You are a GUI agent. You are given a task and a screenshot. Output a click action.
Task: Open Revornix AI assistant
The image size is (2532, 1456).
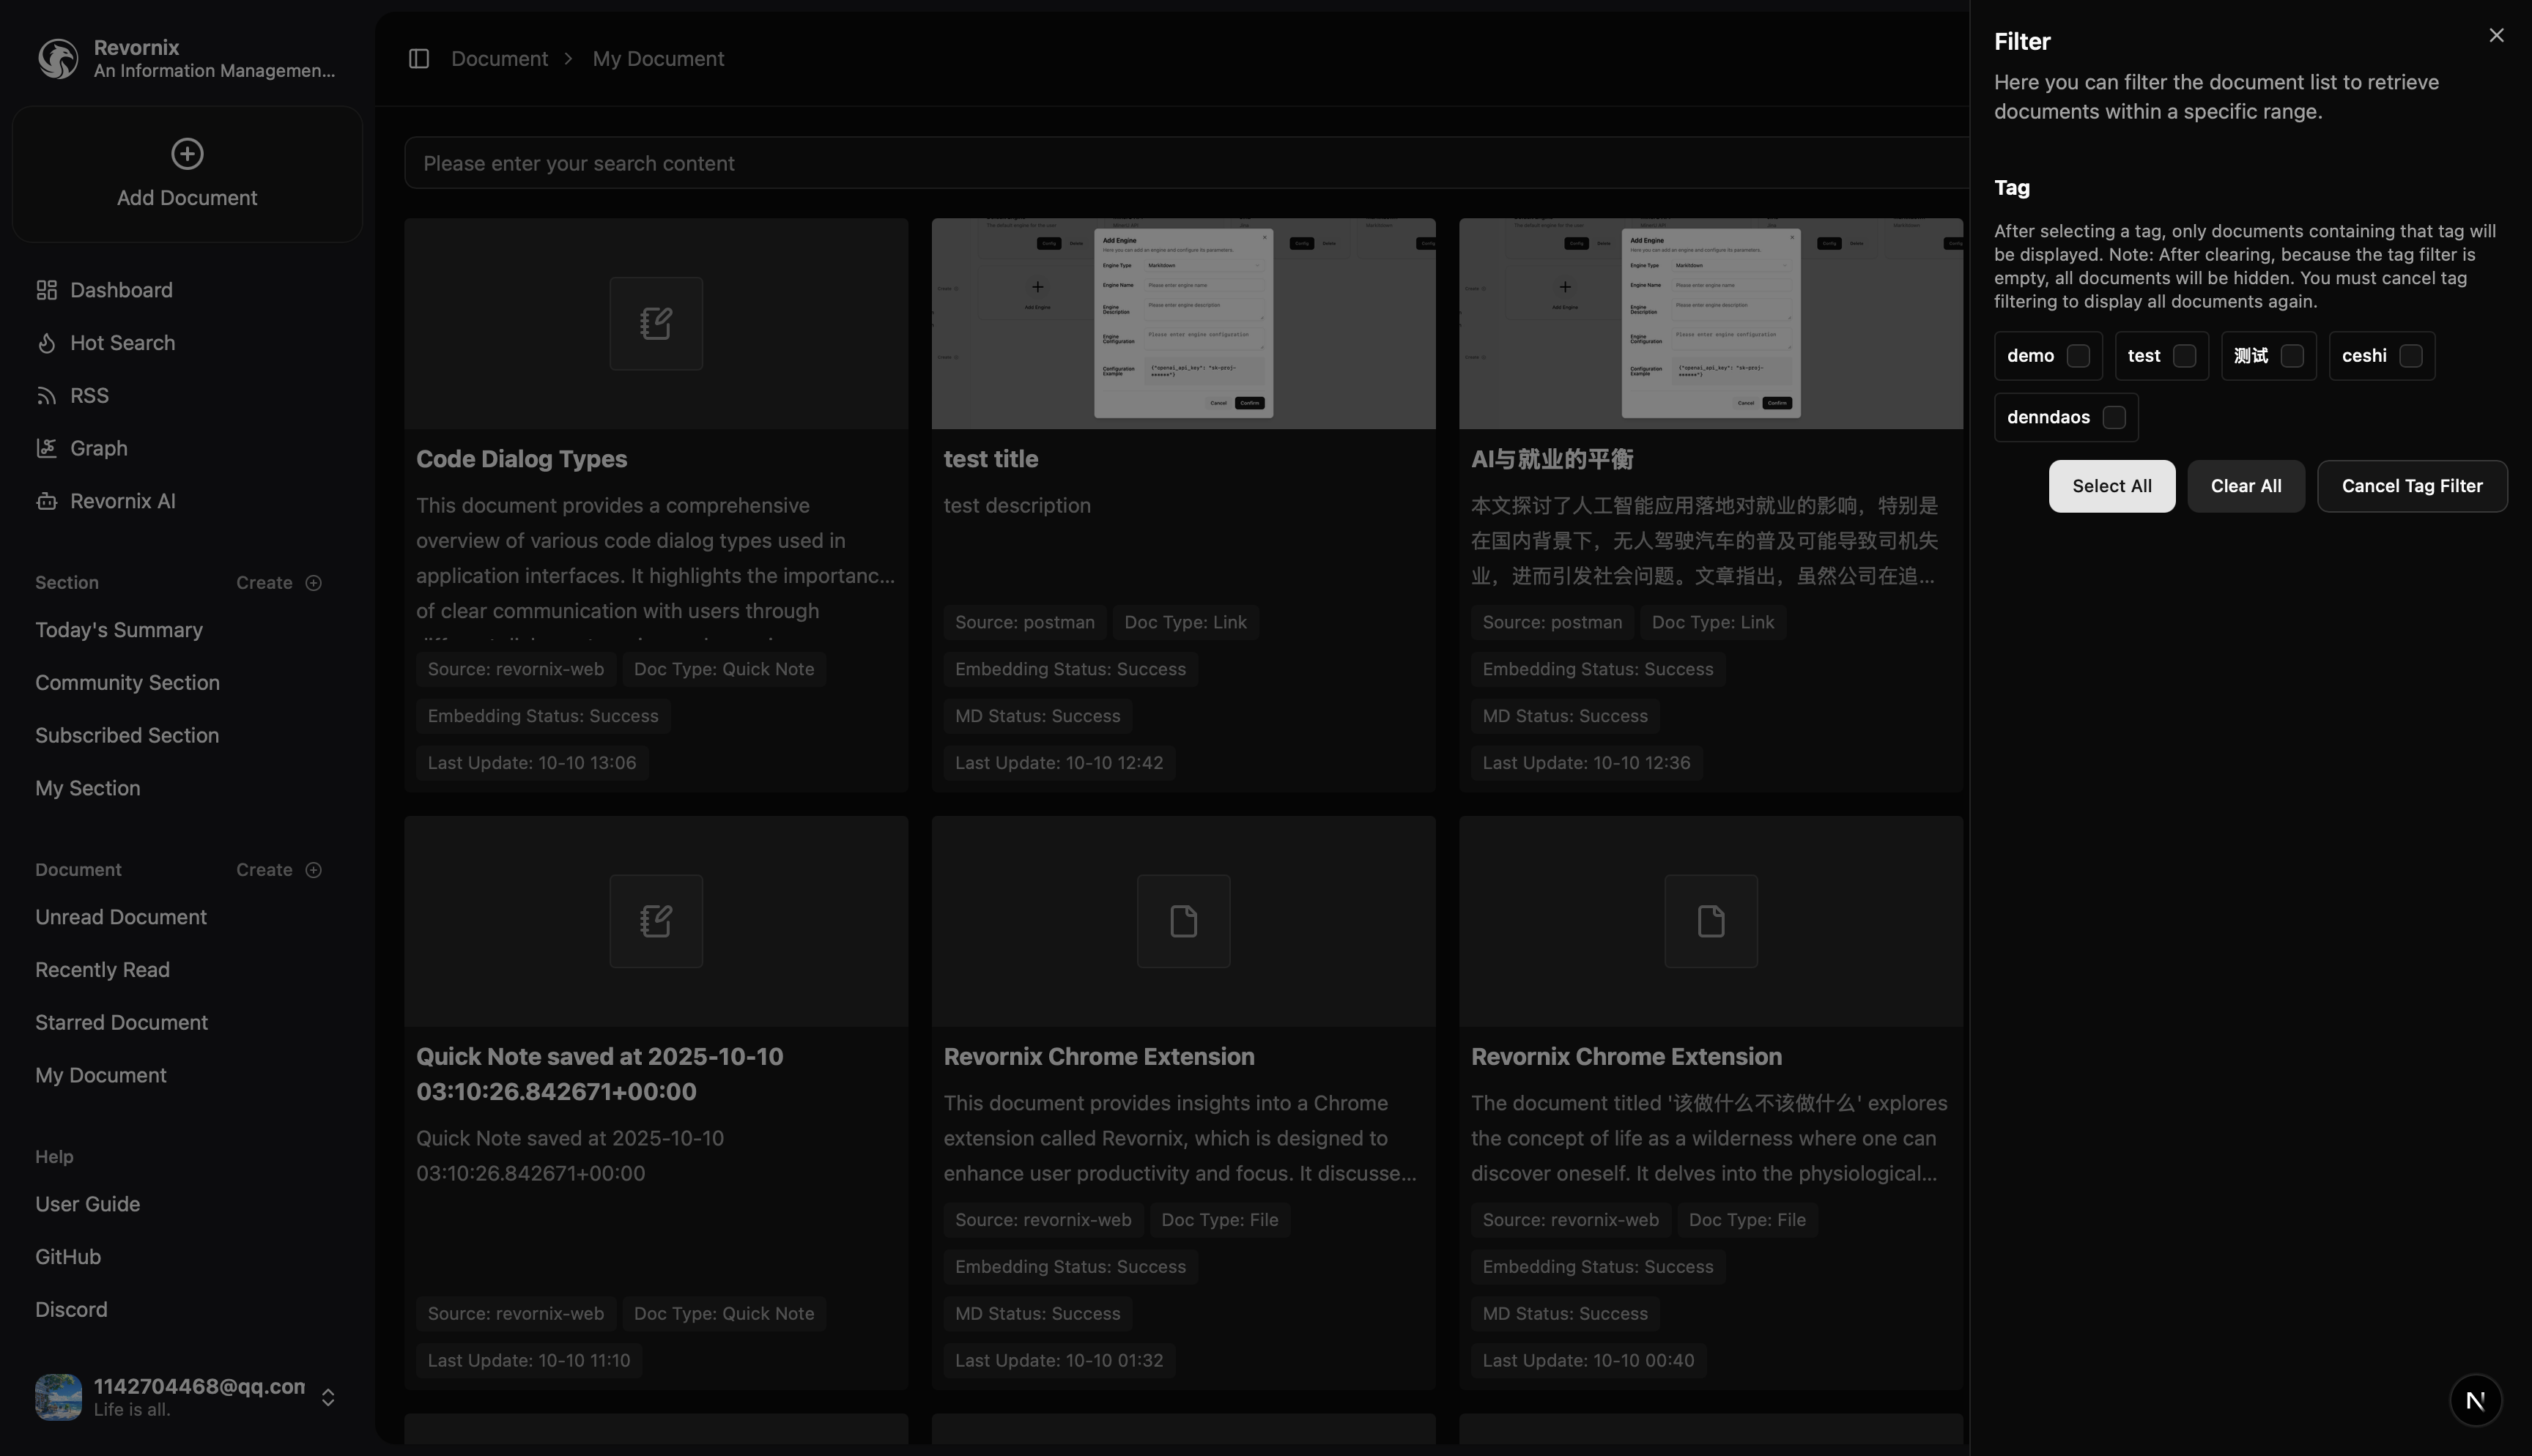122,501
